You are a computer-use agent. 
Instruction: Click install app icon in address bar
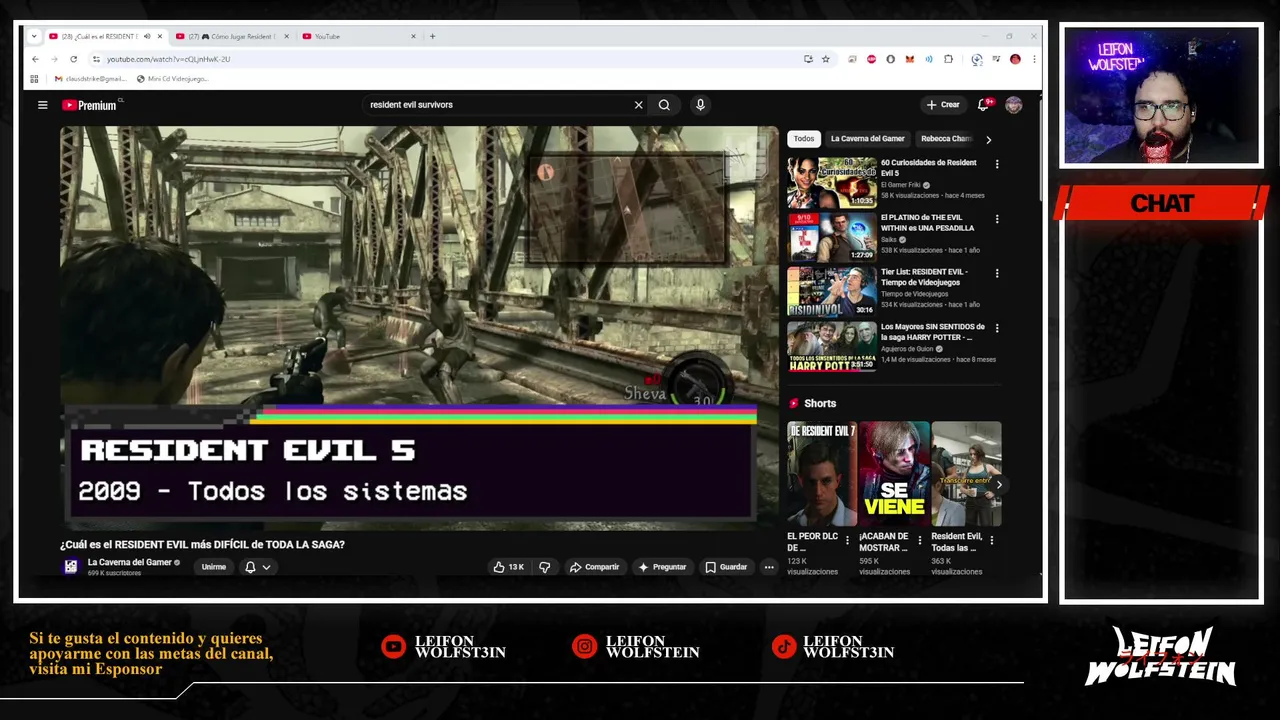click(x=808, y=59)
